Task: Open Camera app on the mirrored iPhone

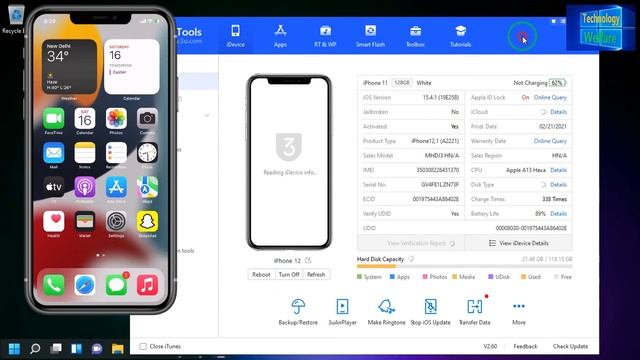Action: [x=147, y=119]
